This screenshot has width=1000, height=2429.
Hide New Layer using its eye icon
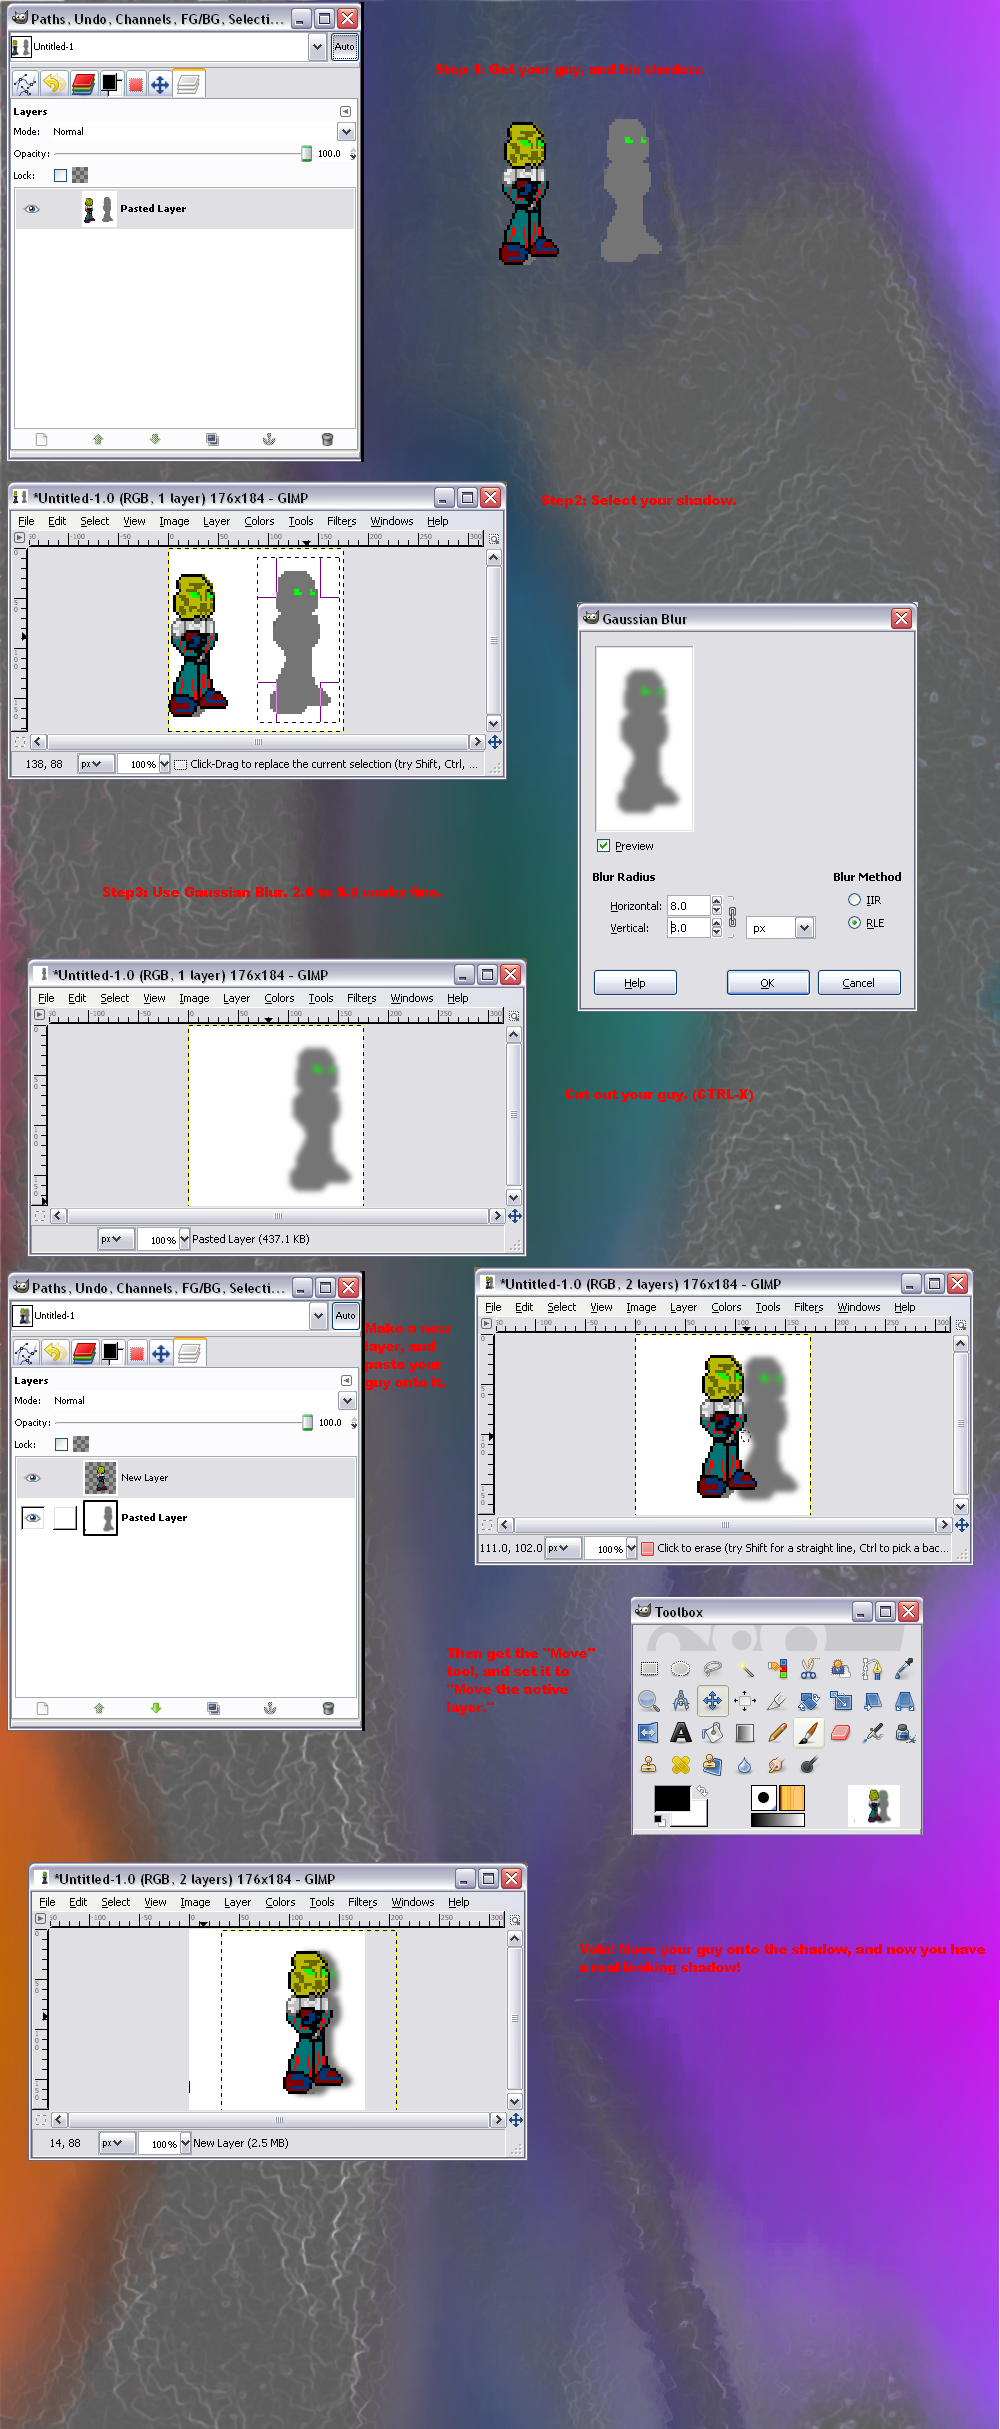click(32, 1477)
